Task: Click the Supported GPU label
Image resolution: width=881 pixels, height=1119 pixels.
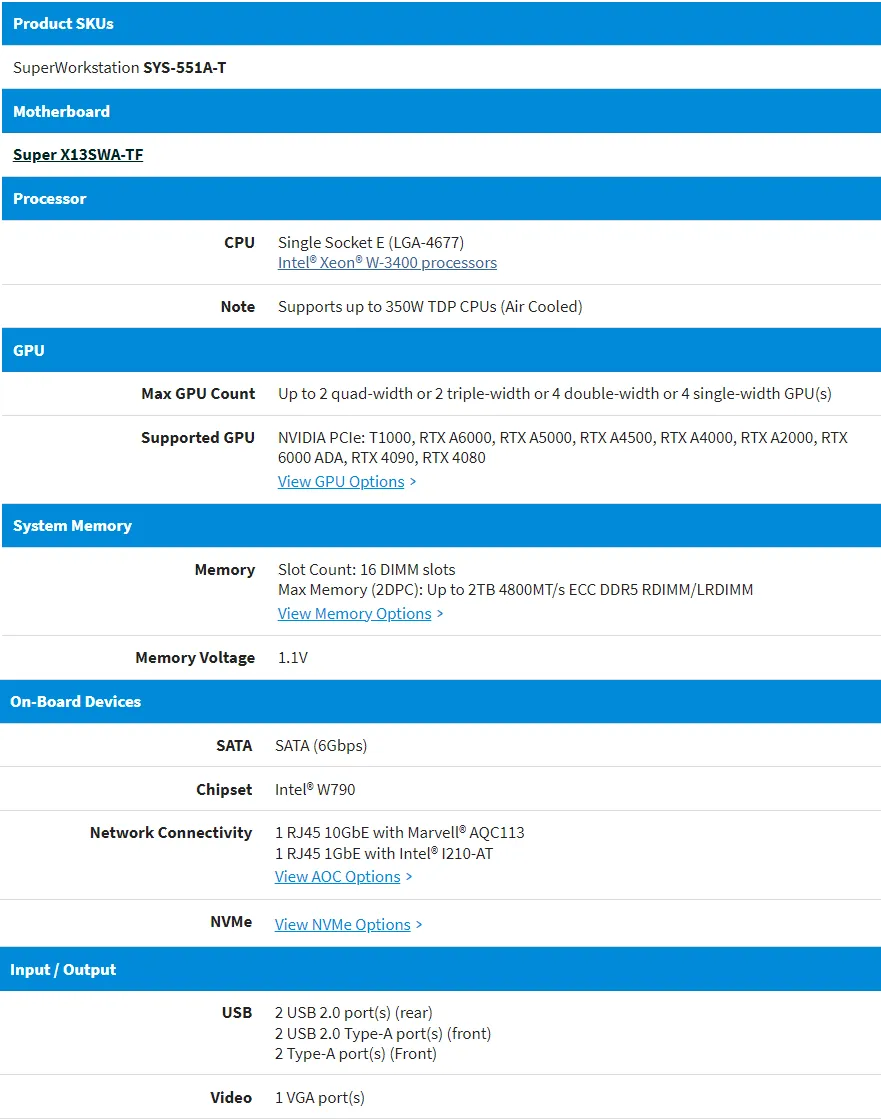Action: tap(198, 437)
